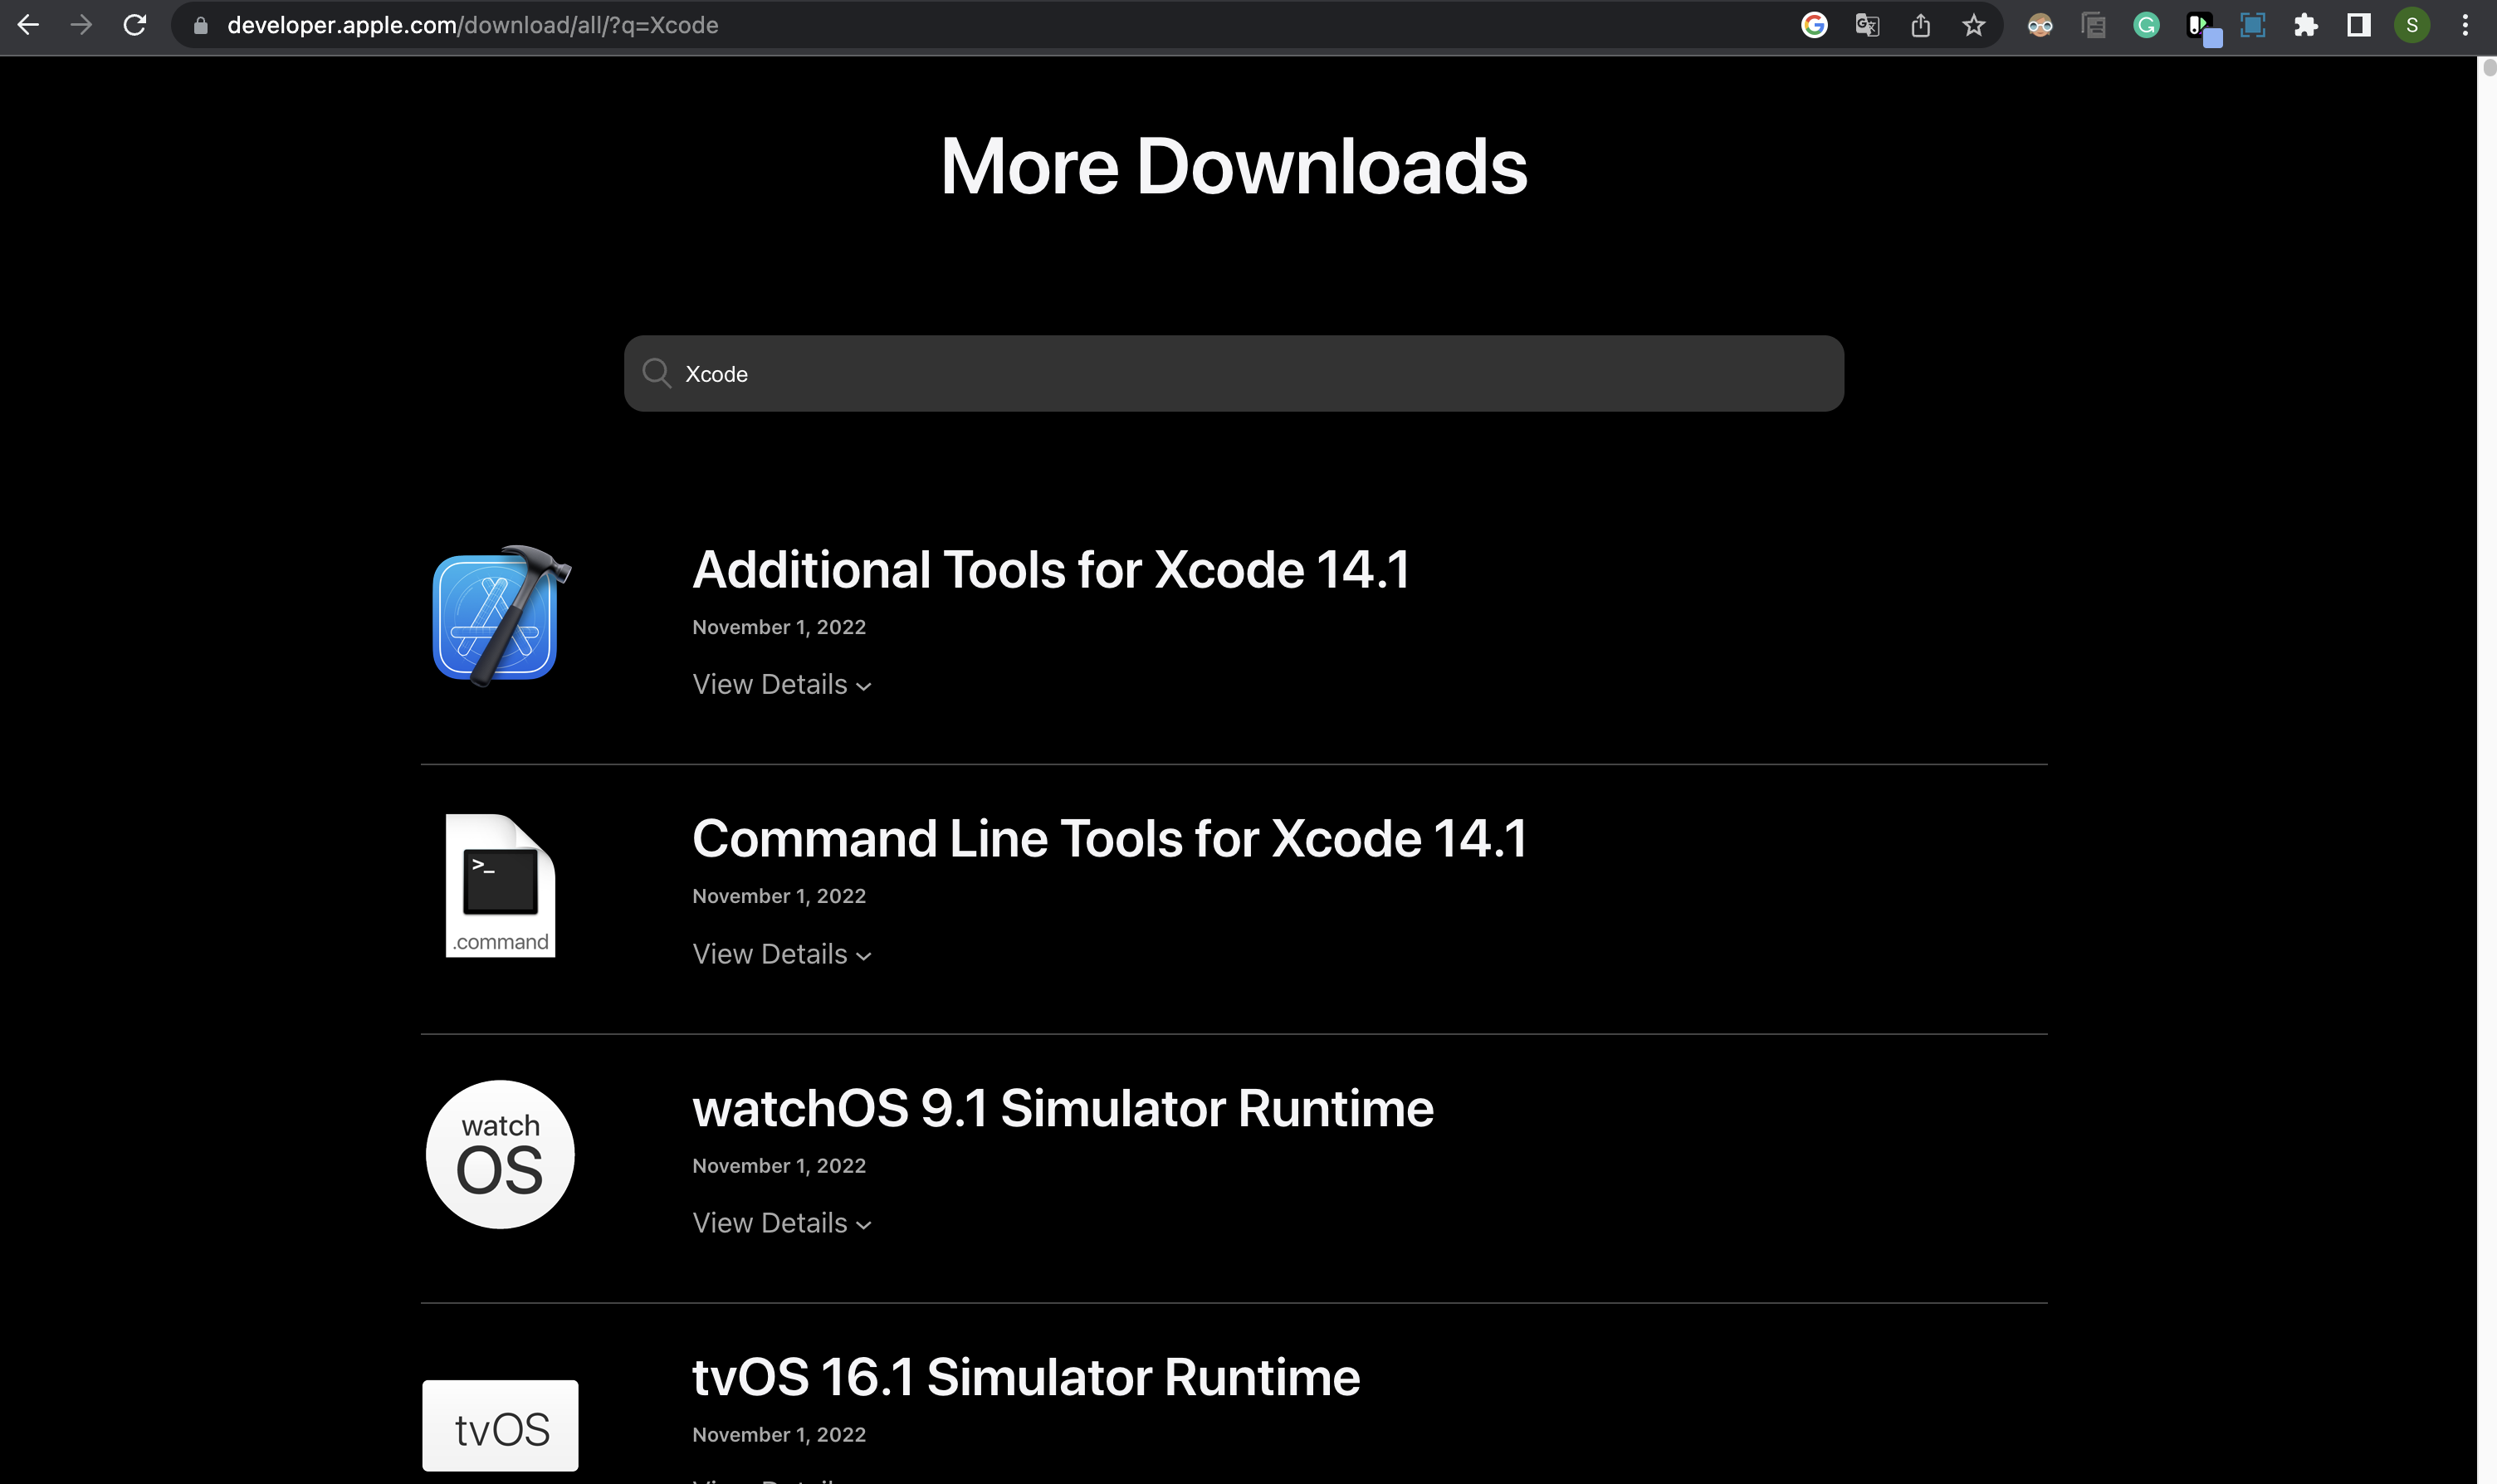The height and width of the screenshot is (1484, 2497).
Task: Reload the page
Action: click(x=134, y=25)
